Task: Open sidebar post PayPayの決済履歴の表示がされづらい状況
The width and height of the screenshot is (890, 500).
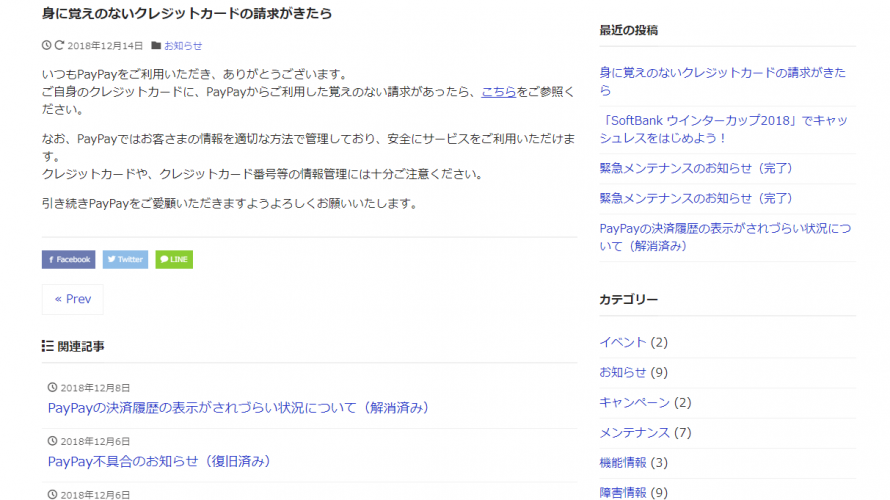Action: (x=725, y=237)
